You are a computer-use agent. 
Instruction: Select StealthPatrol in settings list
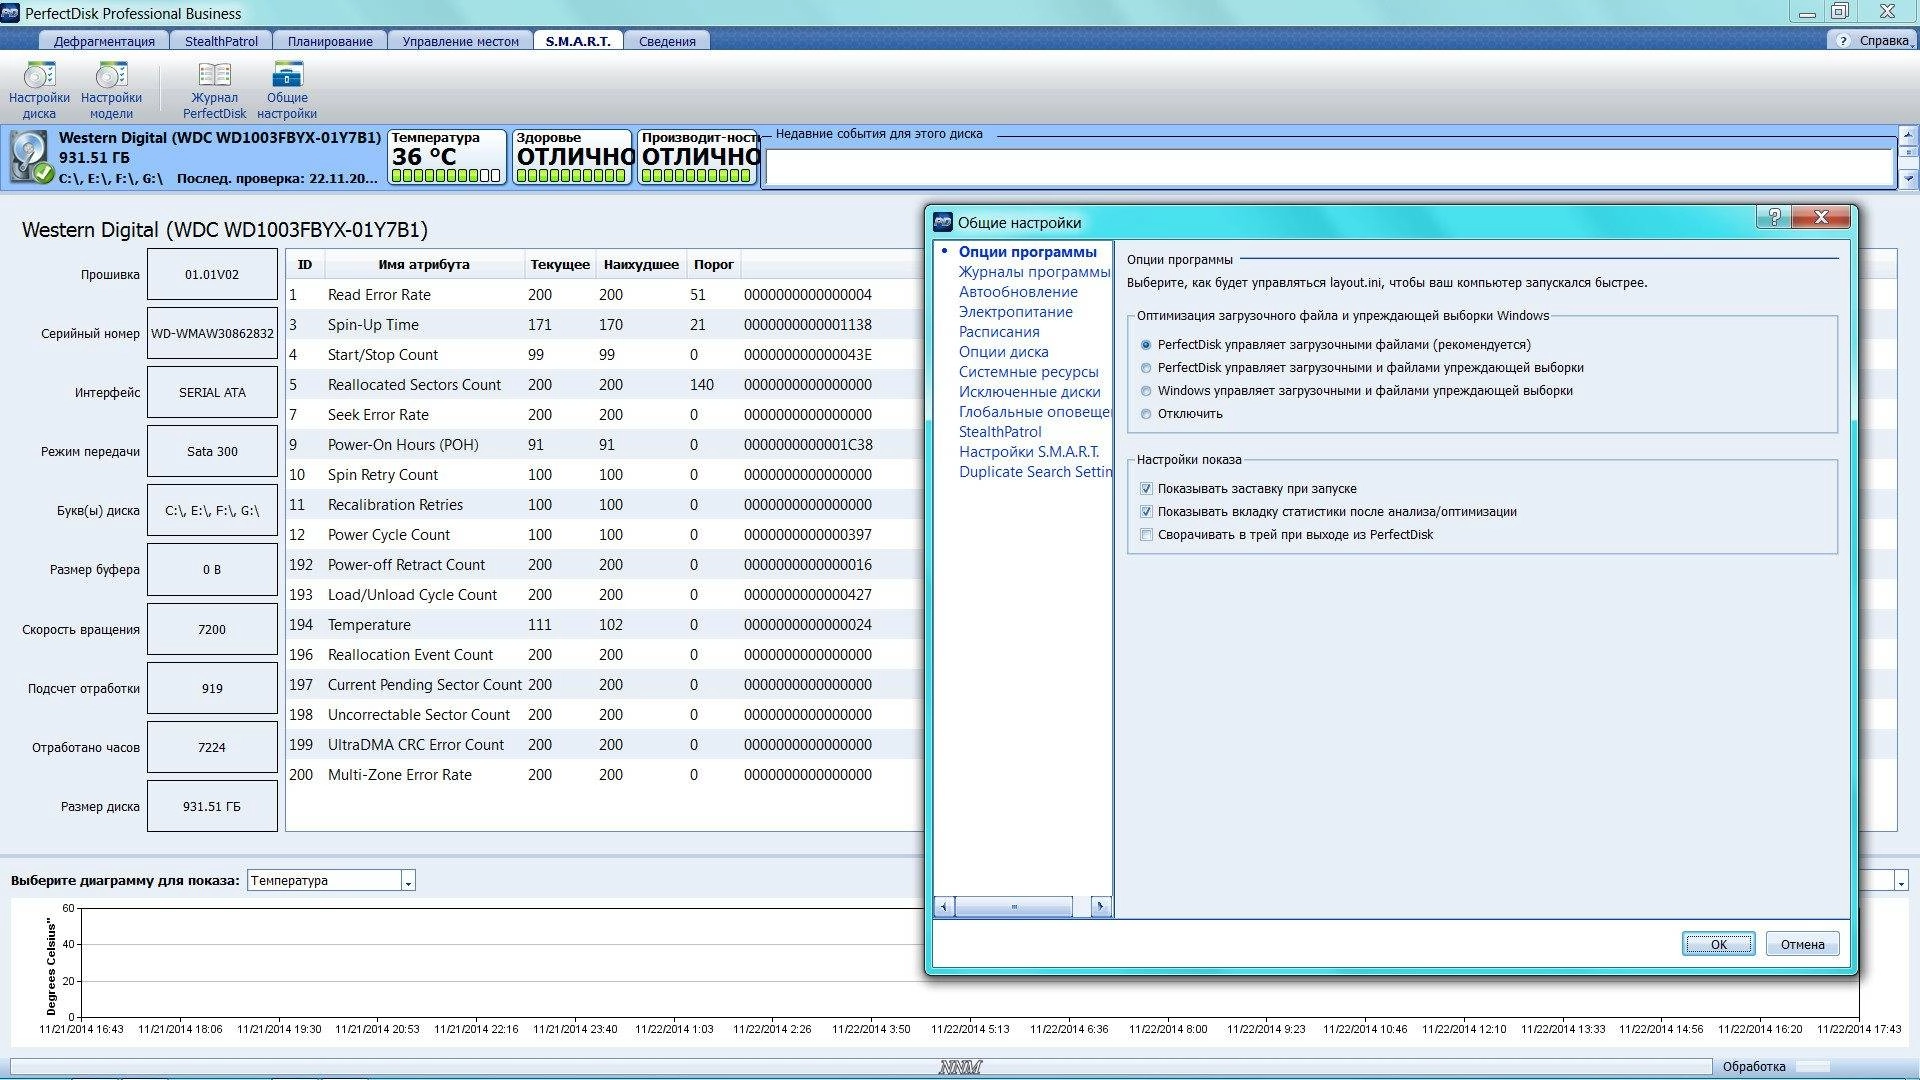point(1000,432)
